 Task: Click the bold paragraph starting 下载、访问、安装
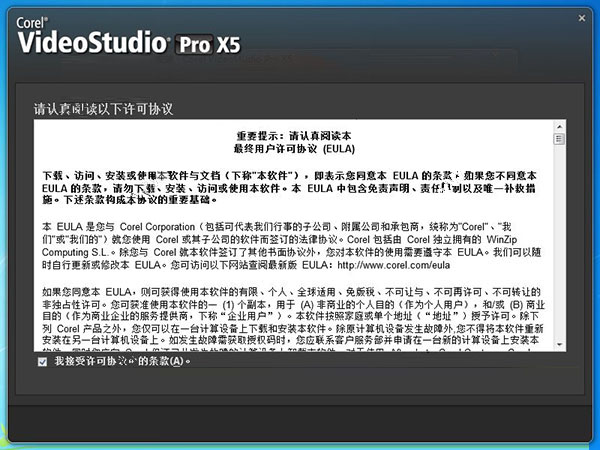tap(289, 188)
